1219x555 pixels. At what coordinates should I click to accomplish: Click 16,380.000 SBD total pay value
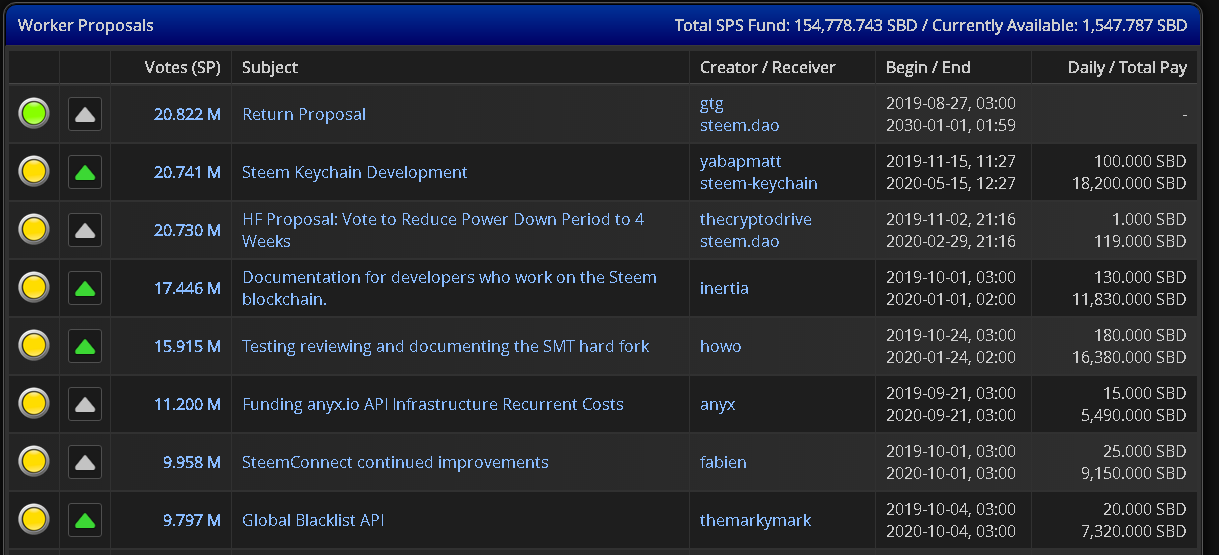pyautogui.click(x=1129, y=357)
